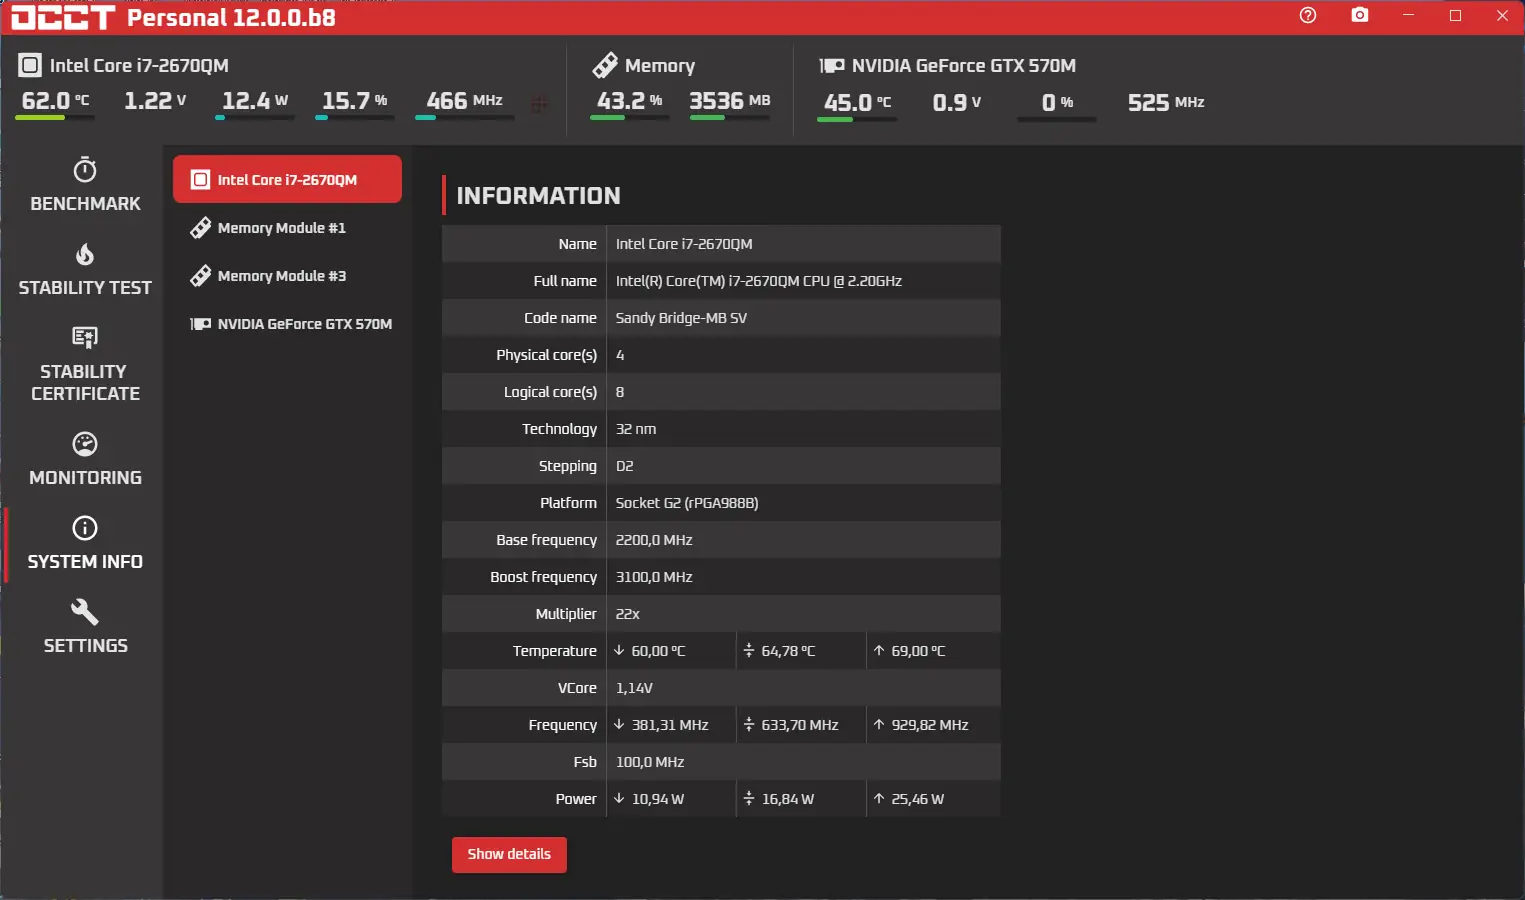
Task: Click the 2200,0 MHz base frequency value
Action: 654,540
